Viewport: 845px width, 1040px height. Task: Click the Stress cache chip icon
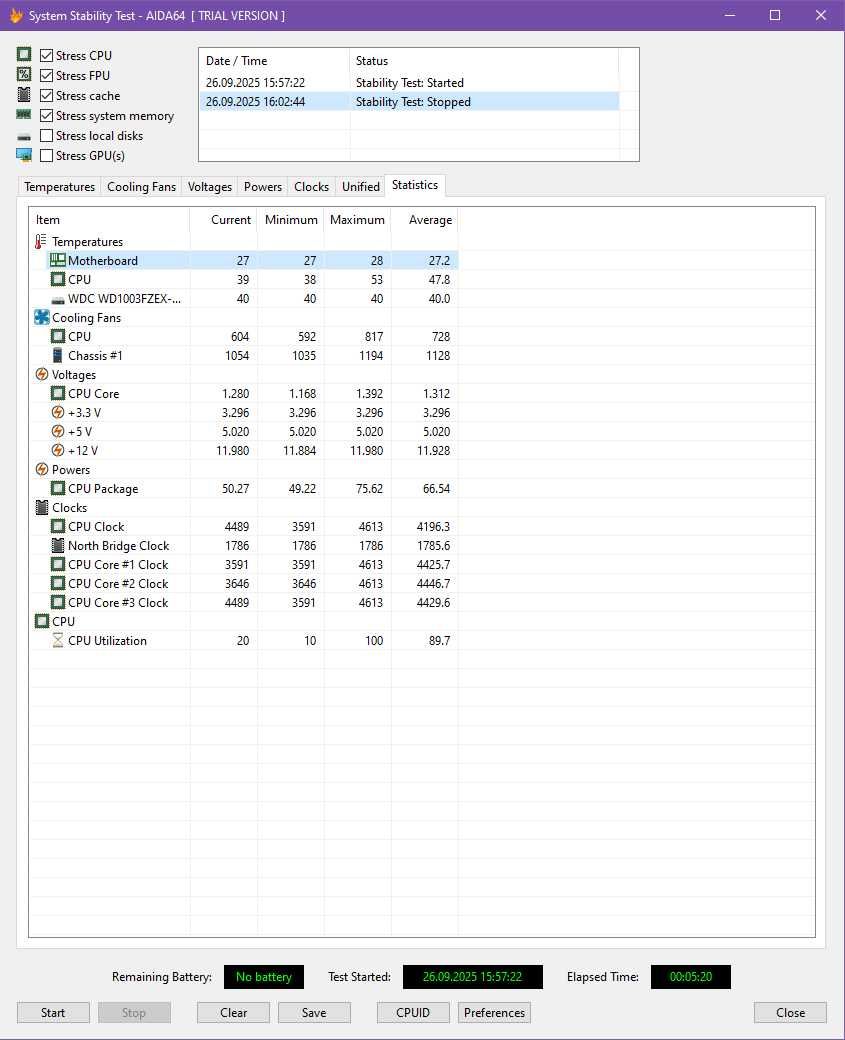(24, 94)
